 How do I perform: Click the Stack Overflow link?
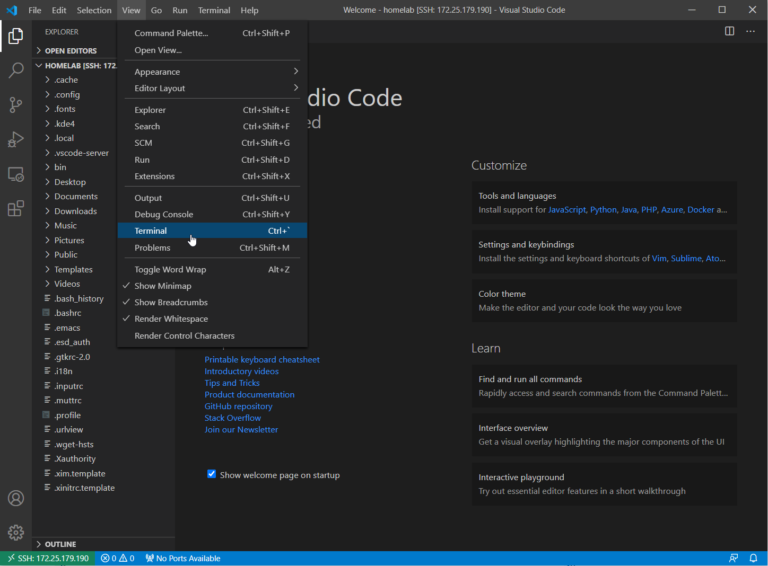[233, 418]
